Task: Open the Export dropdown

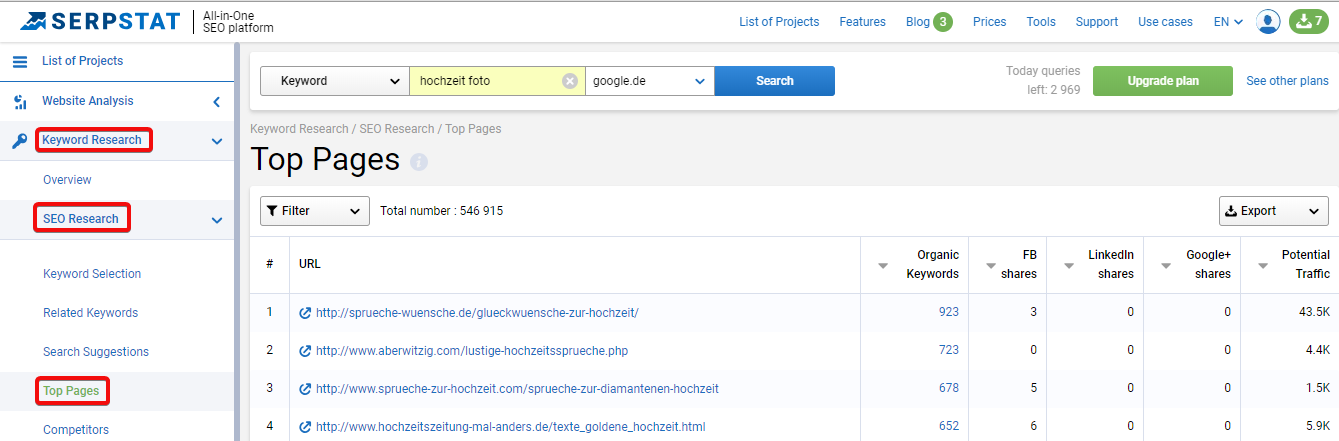Action: pyautogui.click(x=1273, y=211)
